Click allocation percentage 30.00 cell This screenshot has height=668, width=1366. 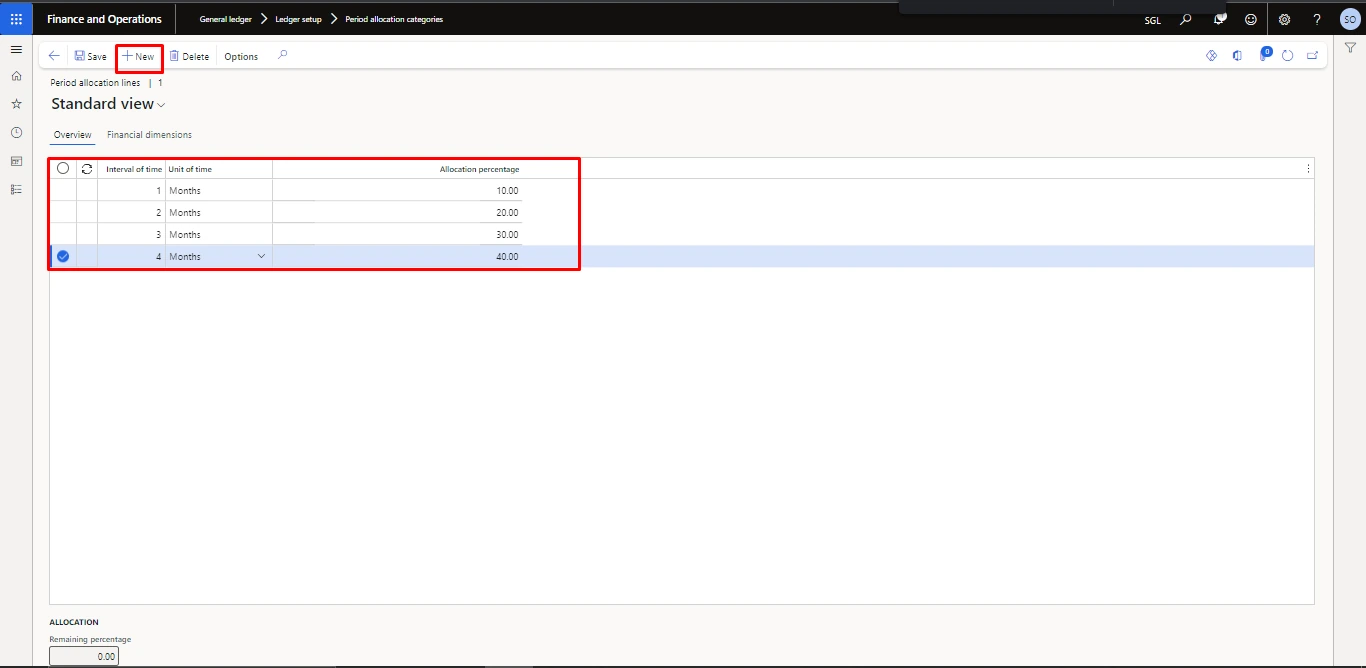click(397, 235)
